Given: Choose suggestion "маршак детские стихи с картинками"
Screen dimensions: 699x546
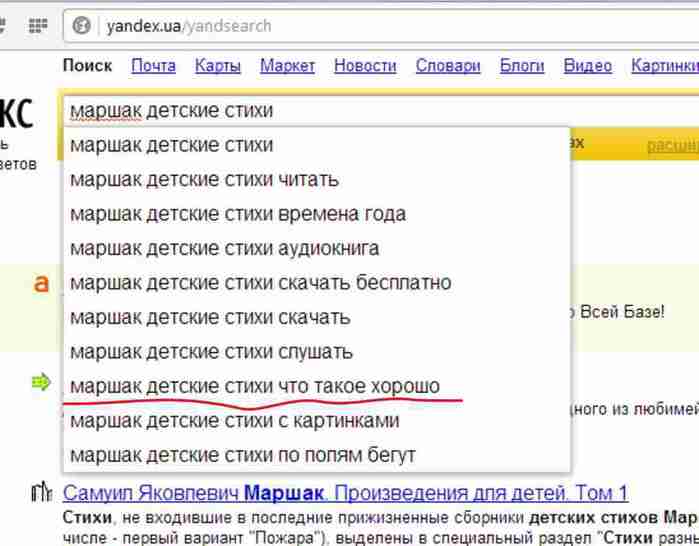Looking at the screenshot, I should [317, 420].
